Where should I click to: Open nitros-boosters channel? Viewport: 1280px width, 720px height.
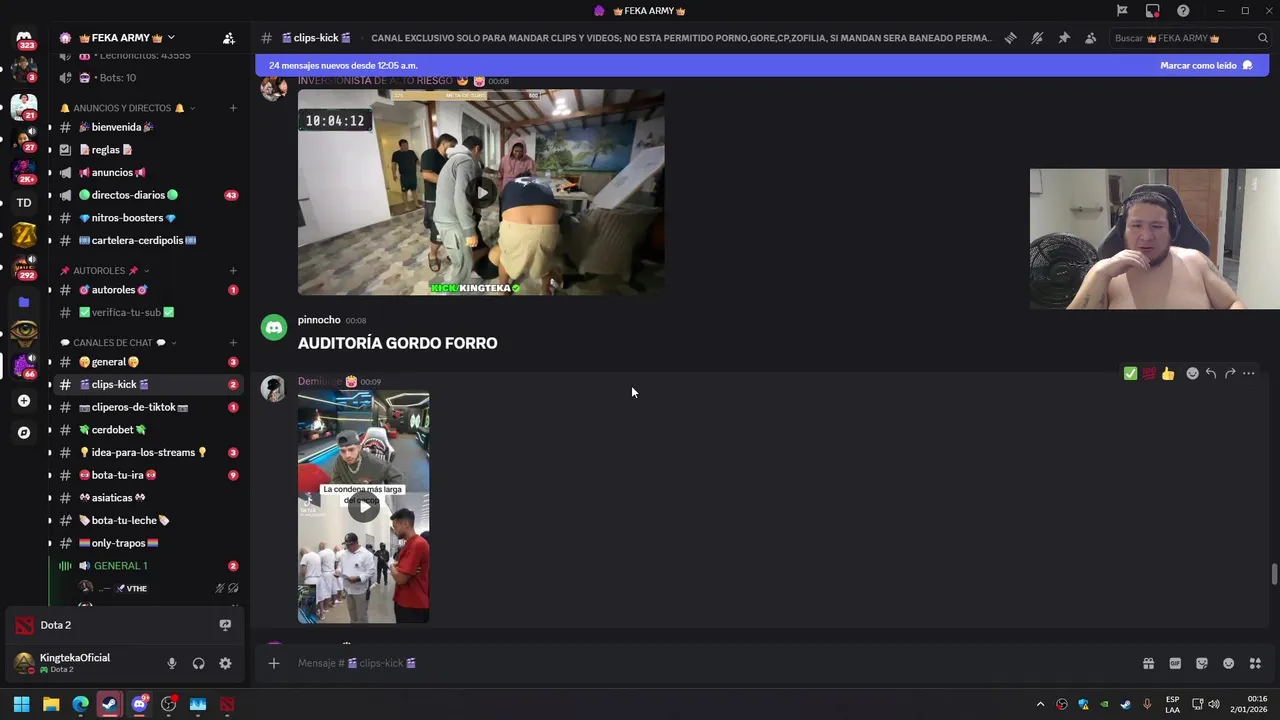click(x=146, y=218)
